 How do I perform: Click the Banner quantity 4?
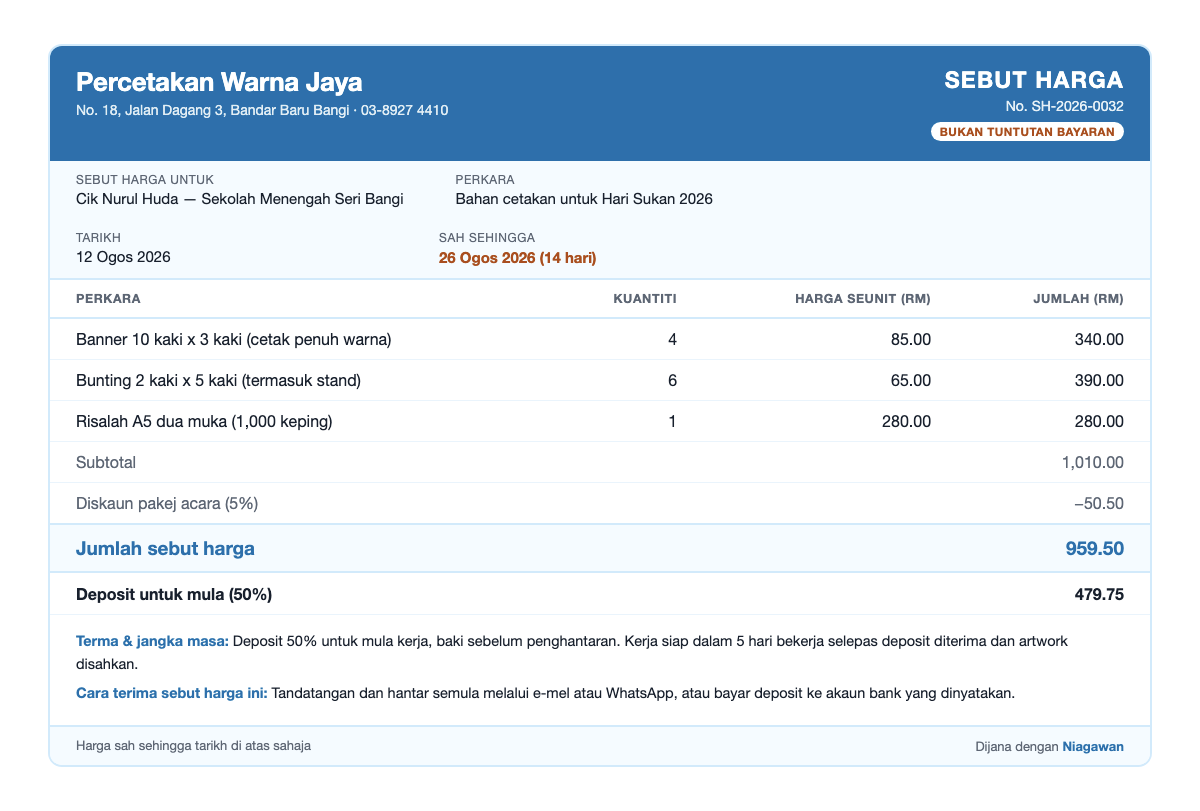[x=672, y=340]
